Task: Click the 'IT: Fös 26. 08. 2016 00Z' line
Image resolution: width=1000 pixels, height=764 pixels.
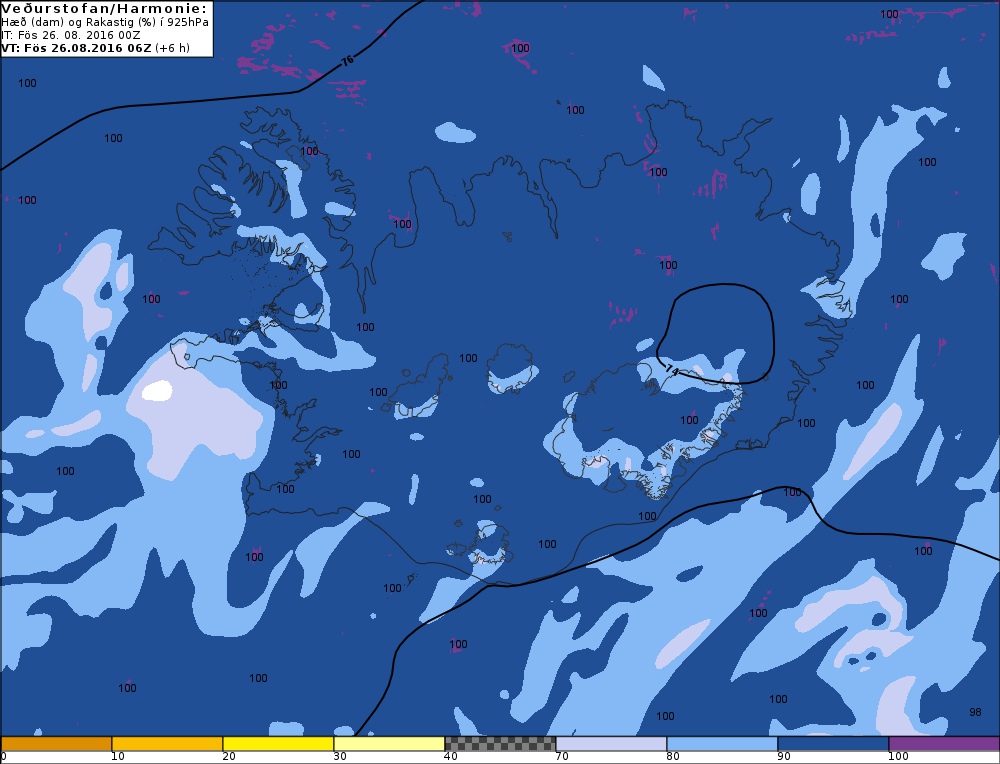Action: pyautogui.click(x=71, y=35)
